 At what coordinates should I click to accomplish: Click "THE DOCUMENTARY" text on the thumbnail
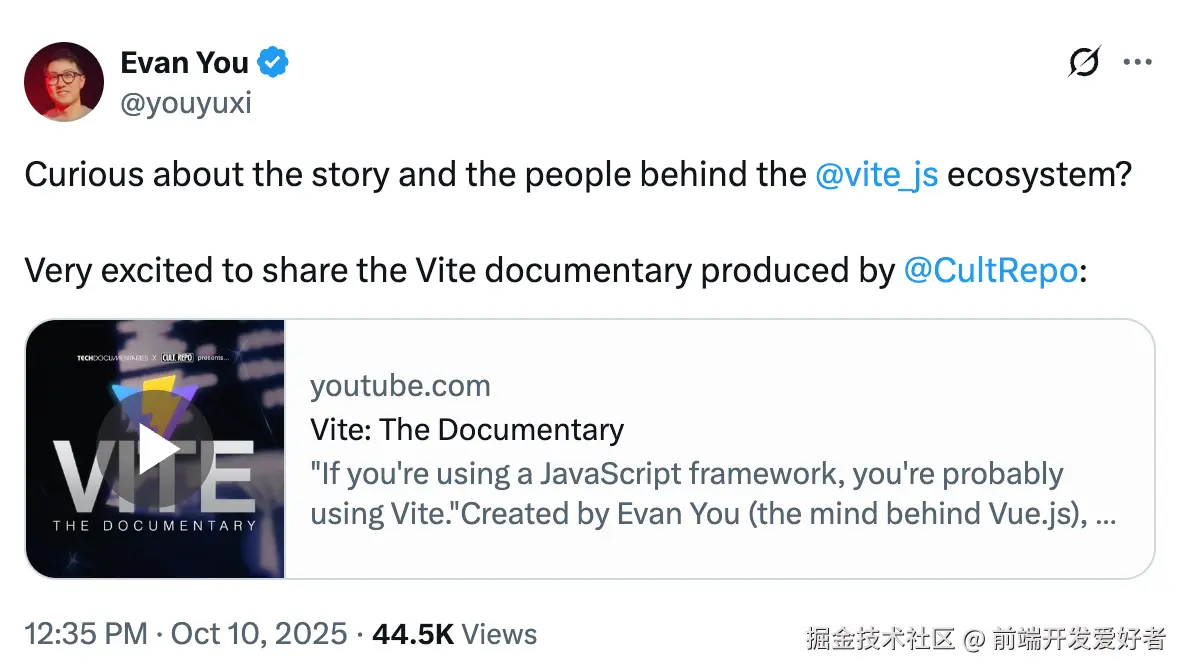click(x=154, y=525)
